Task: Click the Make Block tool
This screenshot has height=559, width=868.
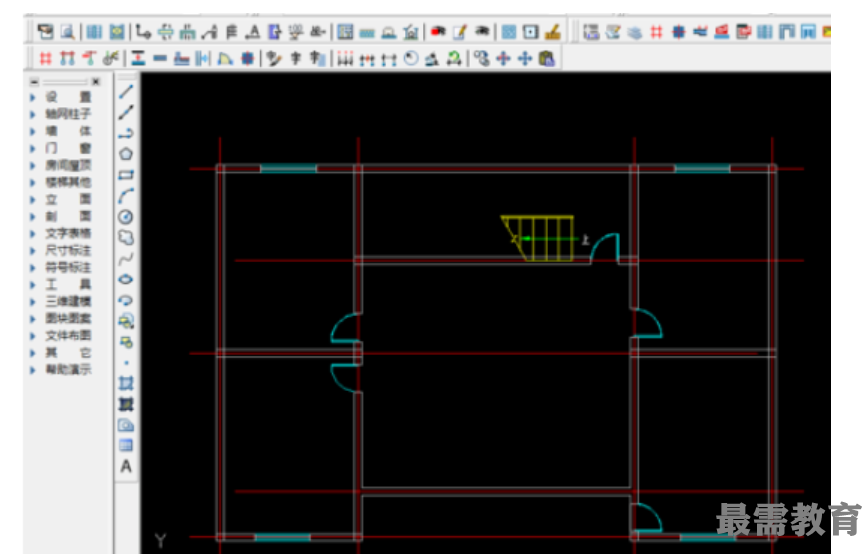Action: click(x=126, y=342)
